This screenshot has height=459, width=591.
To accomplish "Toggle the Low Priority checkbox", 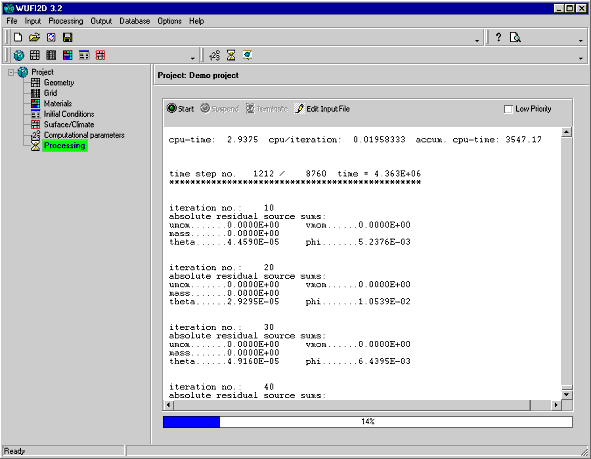I will 508,109.
